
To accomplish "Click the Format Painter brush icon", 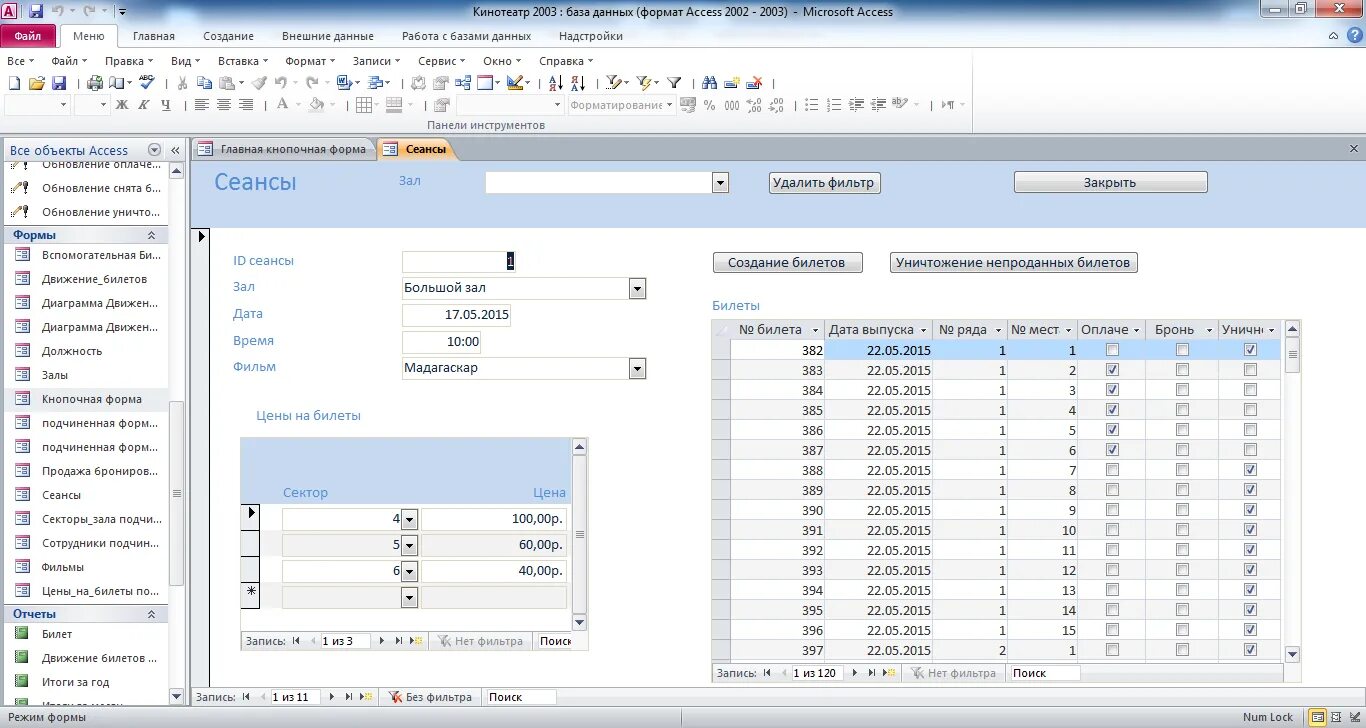I will (x=259, y=83).
